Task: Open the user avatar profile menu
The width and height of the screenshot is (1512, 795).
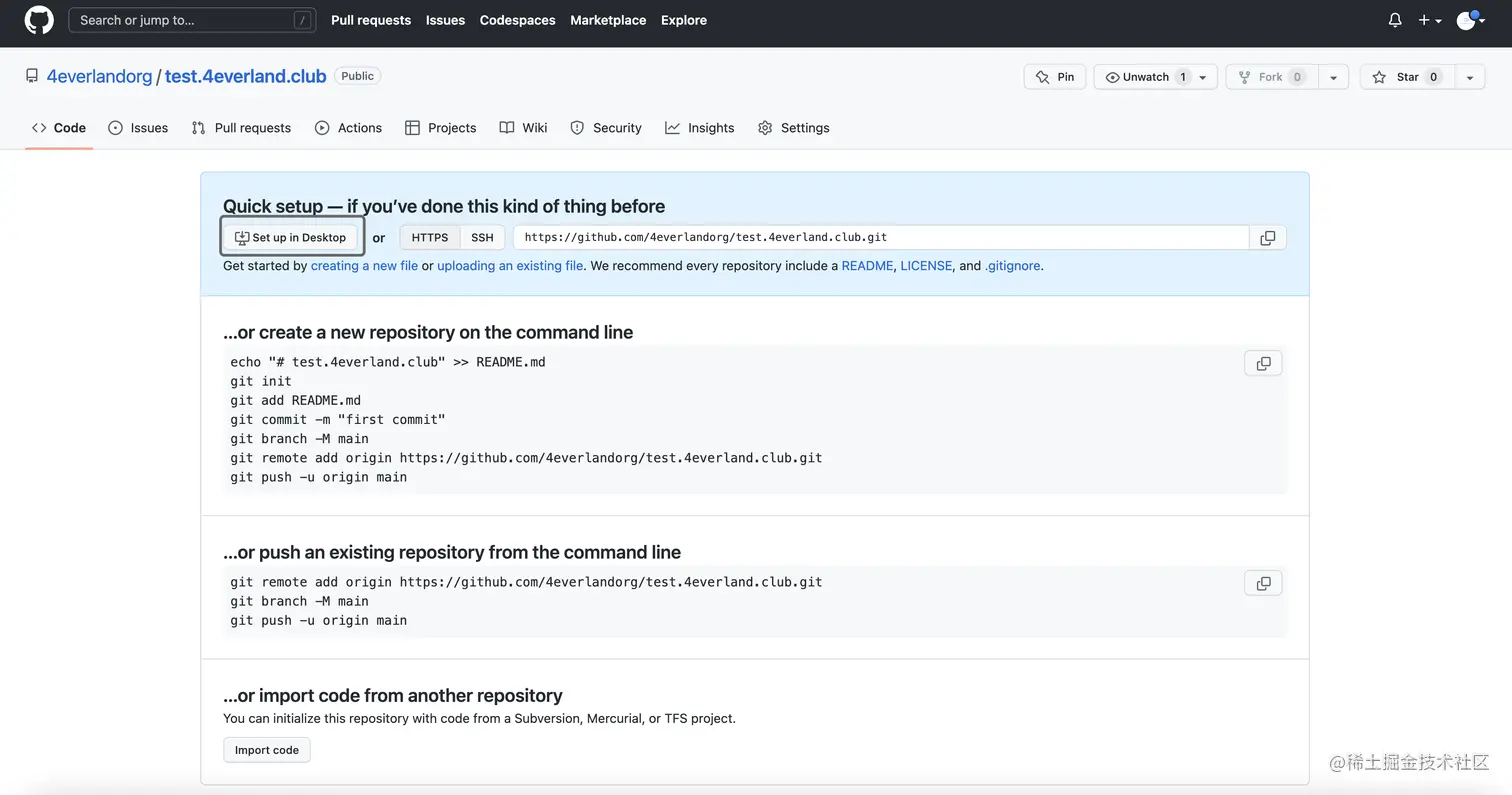Action: pos(1469,20)
